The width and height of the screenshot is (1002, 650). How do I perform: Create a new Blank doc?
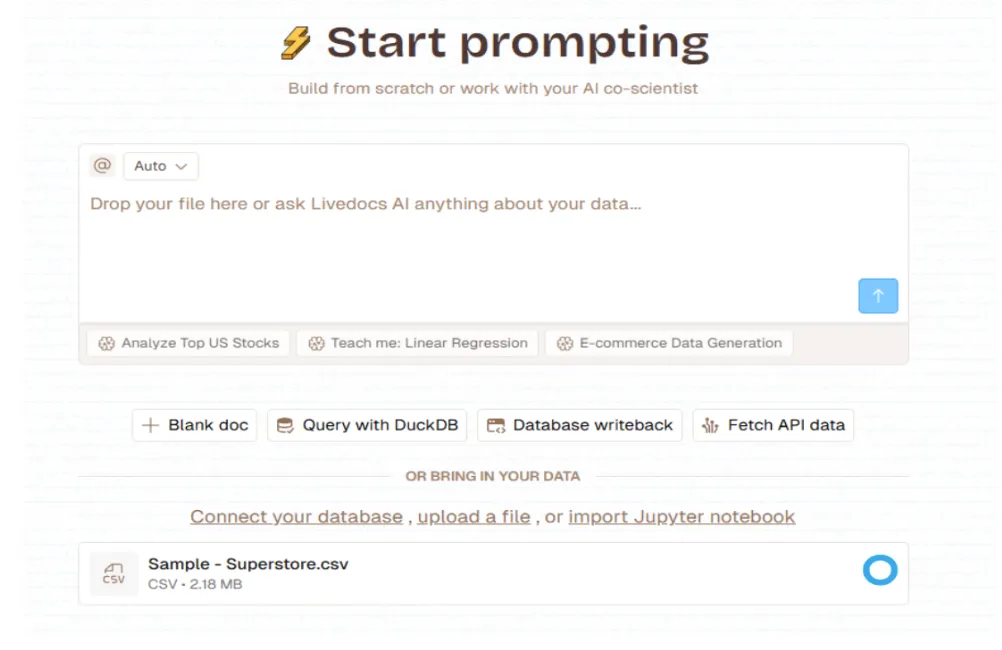coord(194,424)
